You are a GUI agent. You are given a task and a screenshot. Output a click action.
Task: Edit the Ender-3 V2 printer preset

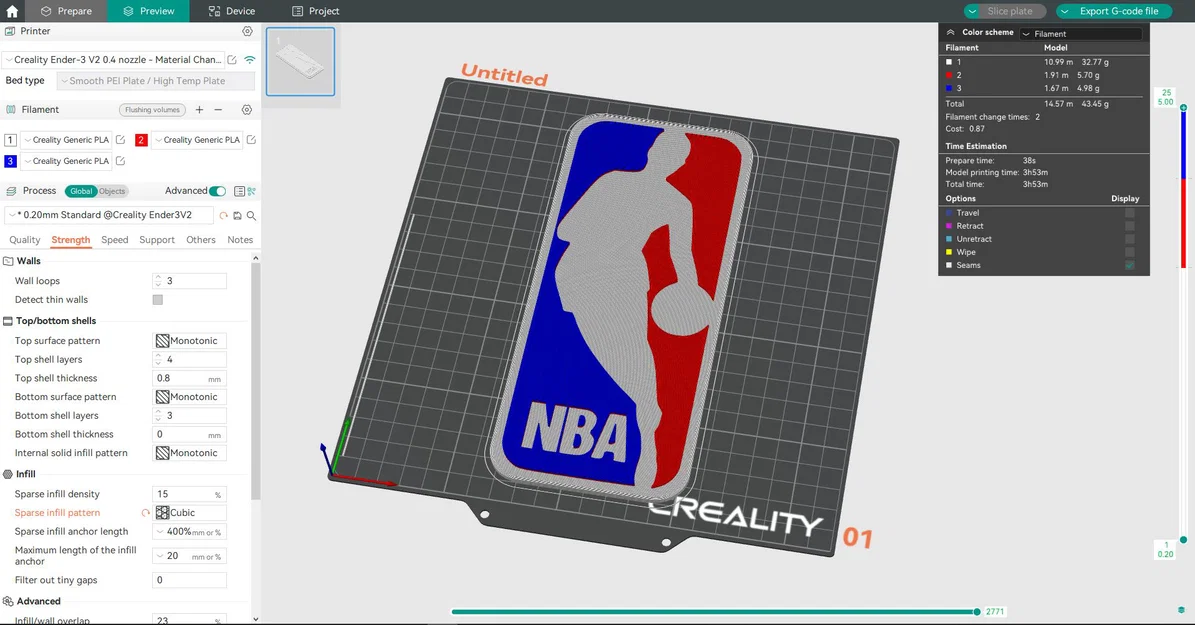pyautogui.click(x=232, y=59)
